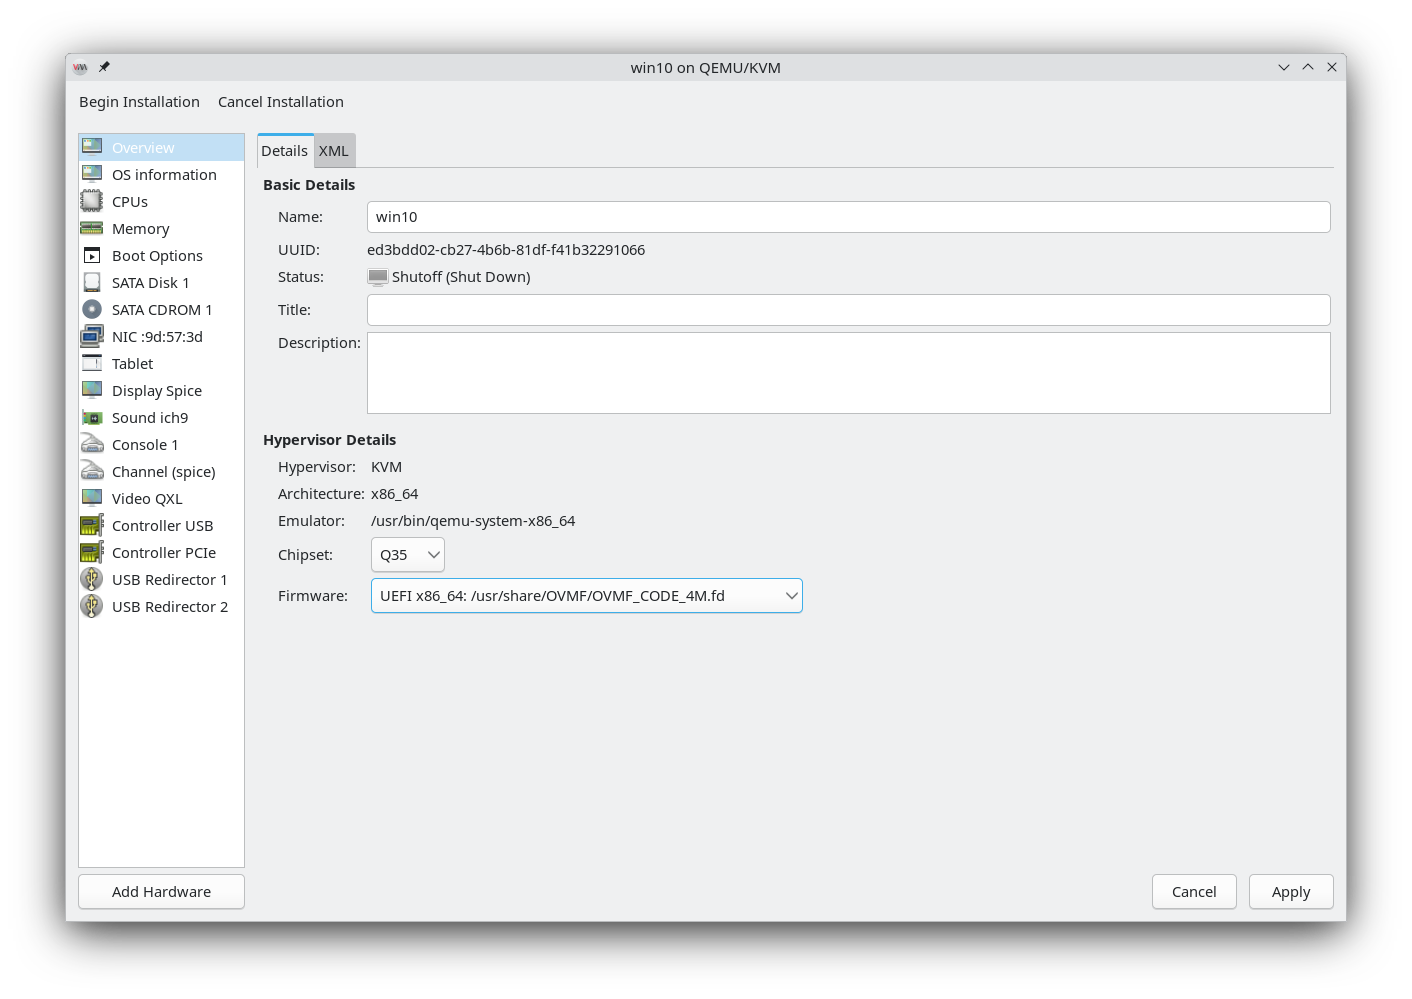Click Begin Installation

click(139, 102)
